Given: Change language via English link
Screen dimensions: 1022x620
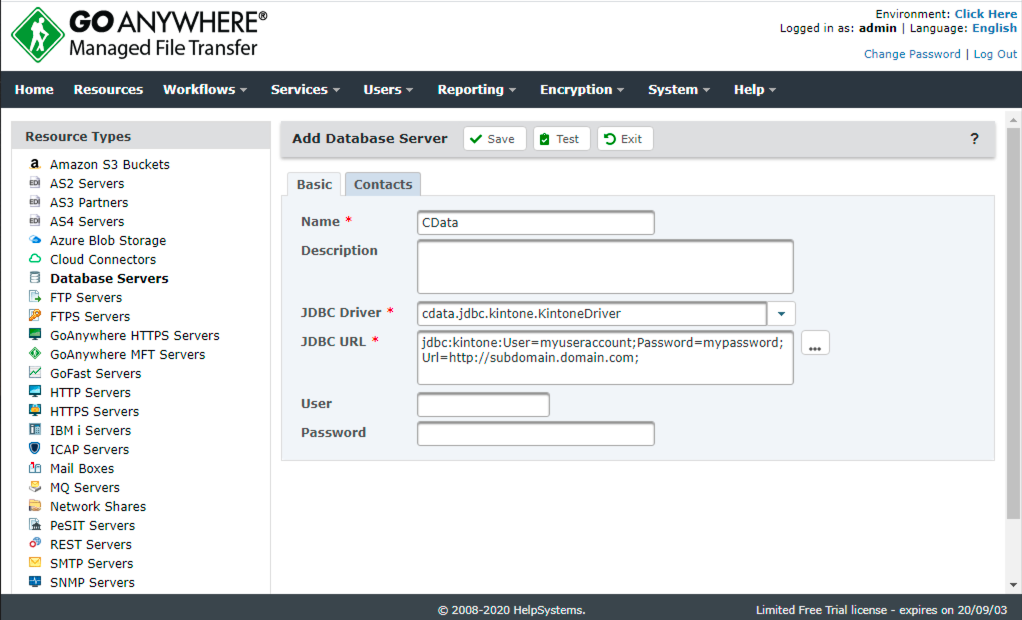Looking at the screenshot, I should [994, 28].
